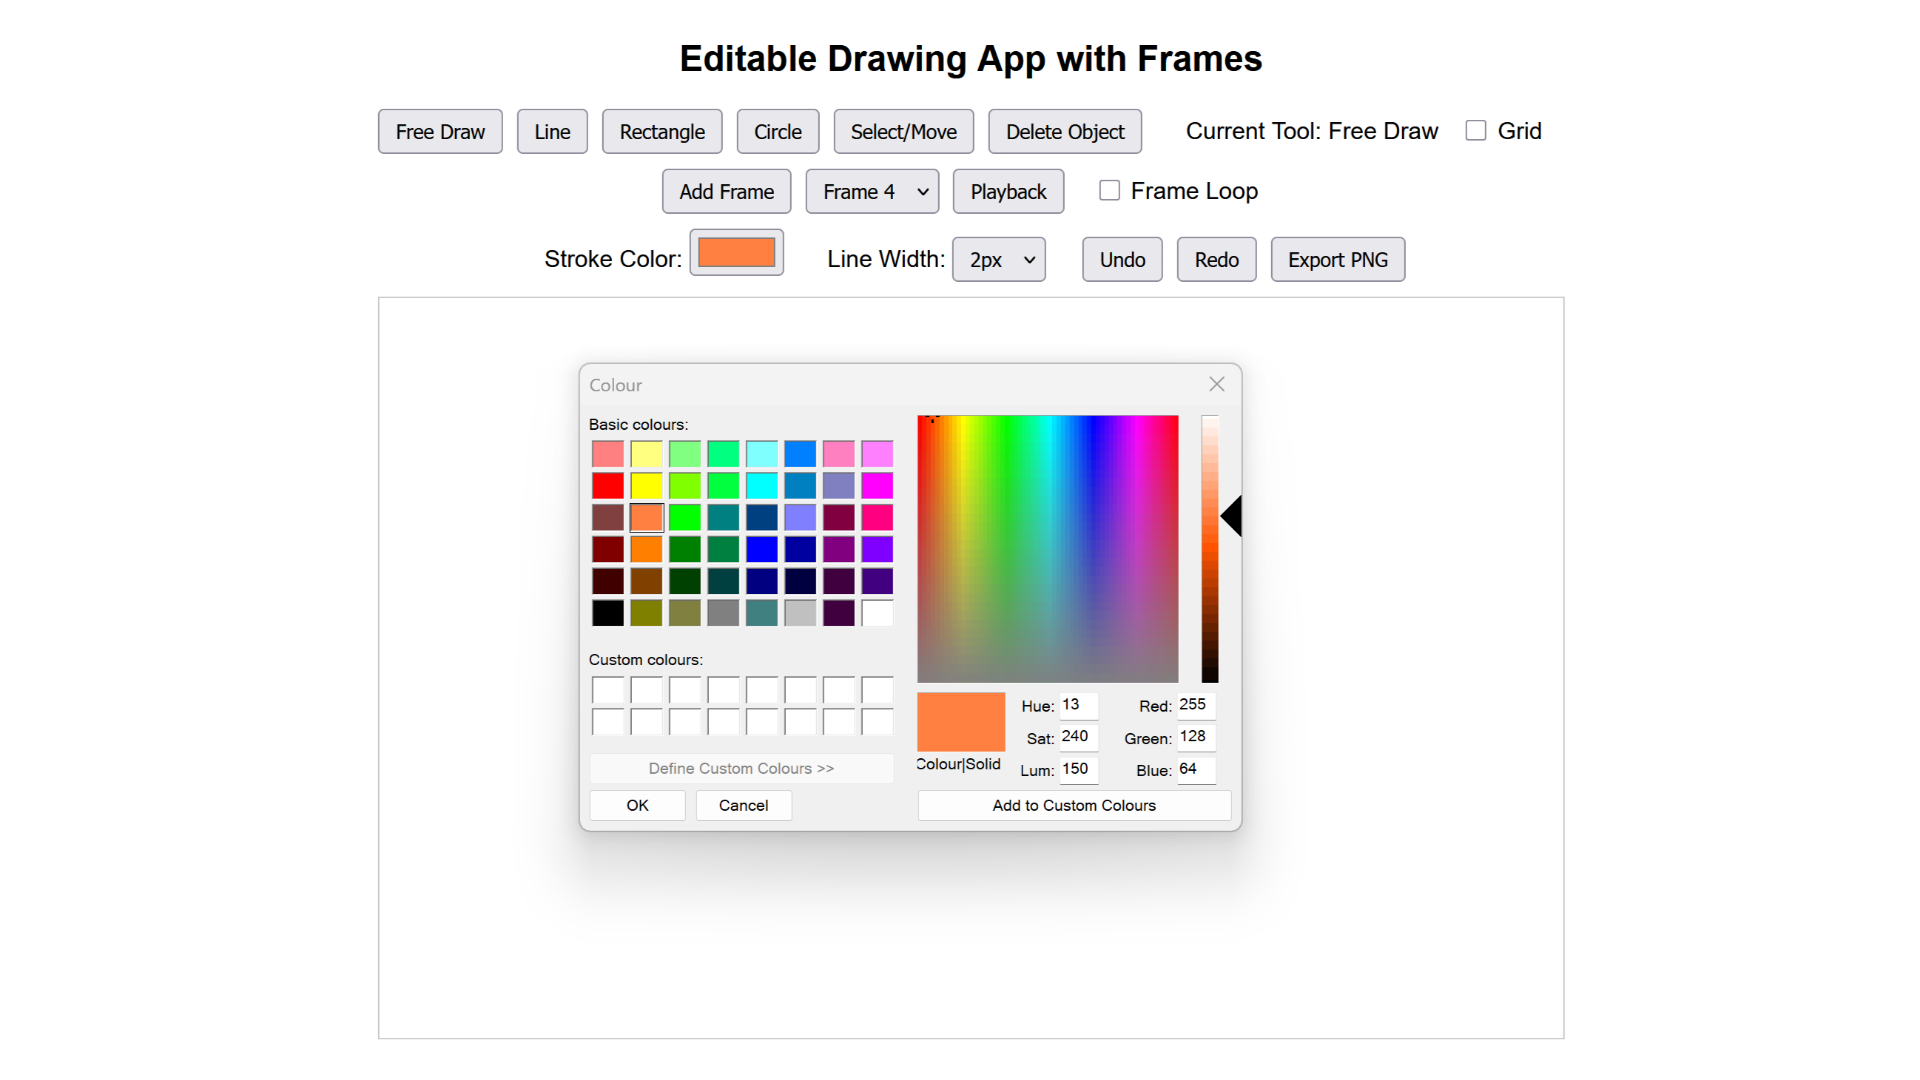Open the Stroke Color swatch
1920x1080 pixels.
click(x=737, y=253)
